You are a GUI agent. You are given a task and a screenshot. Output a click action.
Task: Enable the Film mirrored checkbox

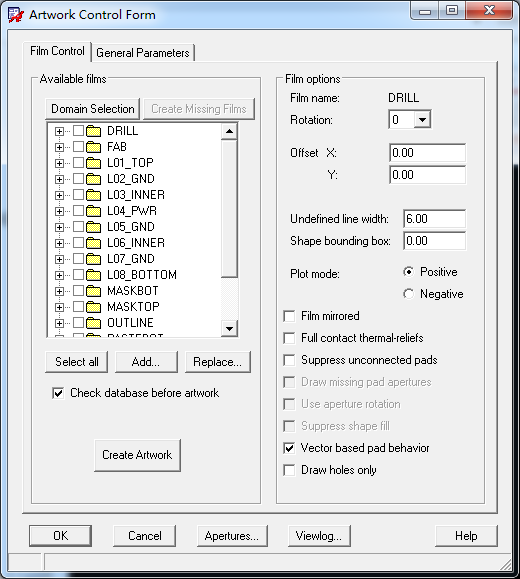coord(289,316)
